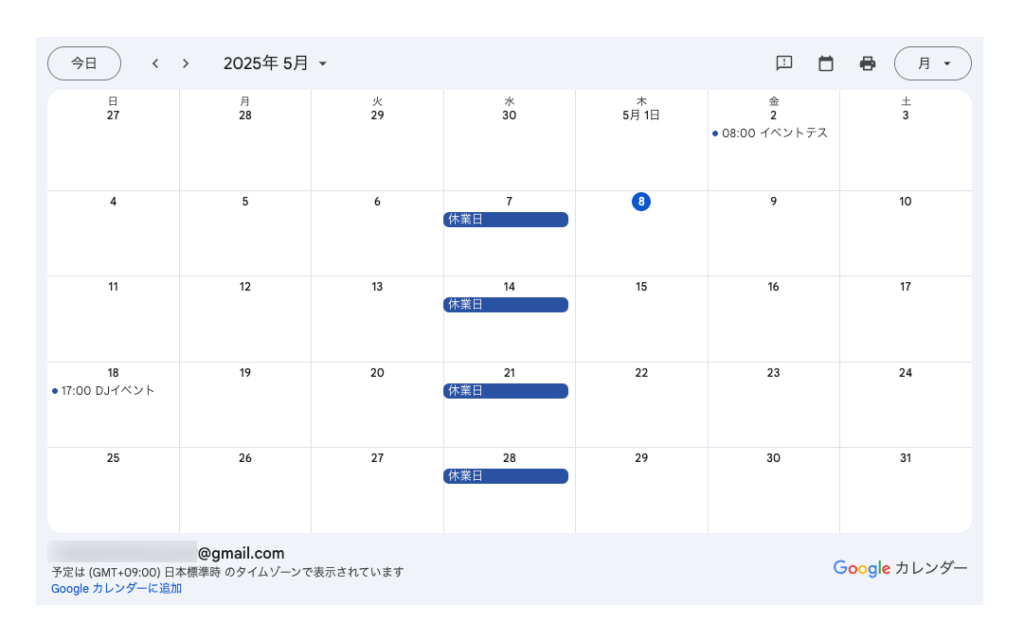1024x640 pixels.
Task: Click the feedback speech-bubble icon
Action: point(784,63)
